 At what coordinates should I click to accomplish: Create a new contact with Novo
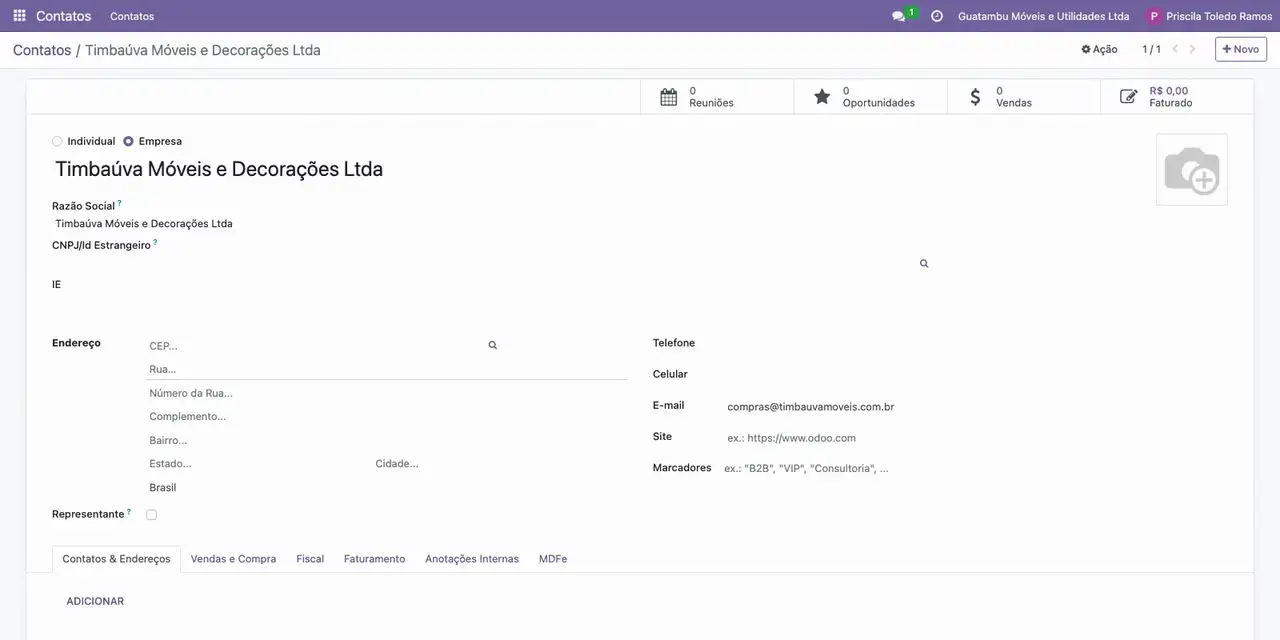point(1241,49)
